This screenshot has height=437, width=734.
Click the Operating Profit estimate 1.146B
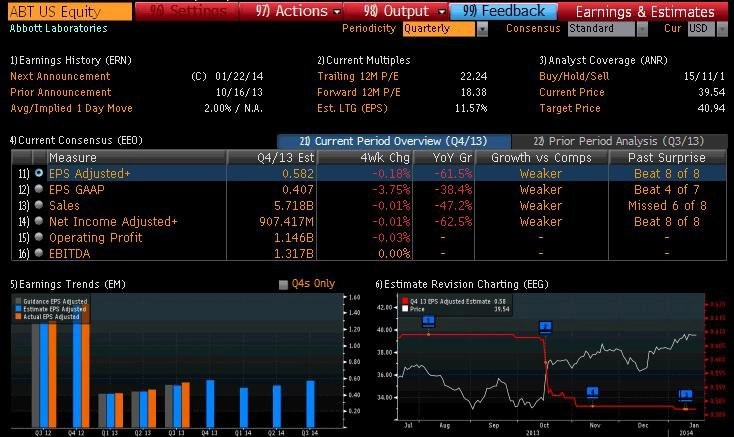(294, 238)
